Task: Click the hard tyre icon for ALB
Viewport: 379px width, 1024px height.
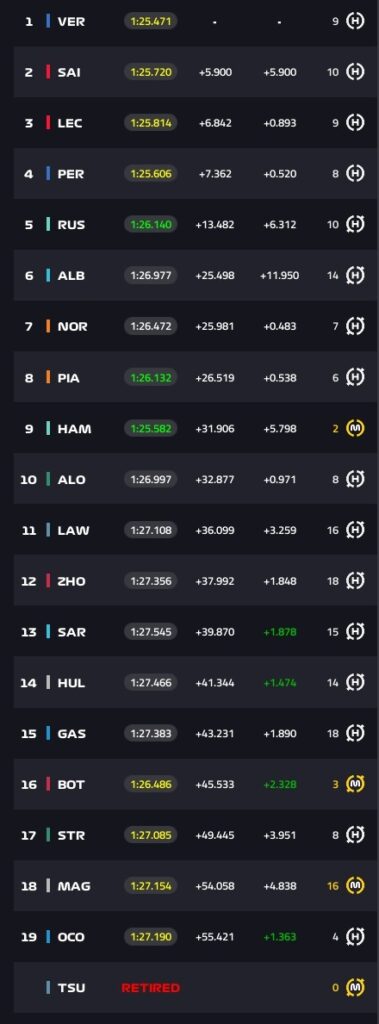Action: click(355, 276)
